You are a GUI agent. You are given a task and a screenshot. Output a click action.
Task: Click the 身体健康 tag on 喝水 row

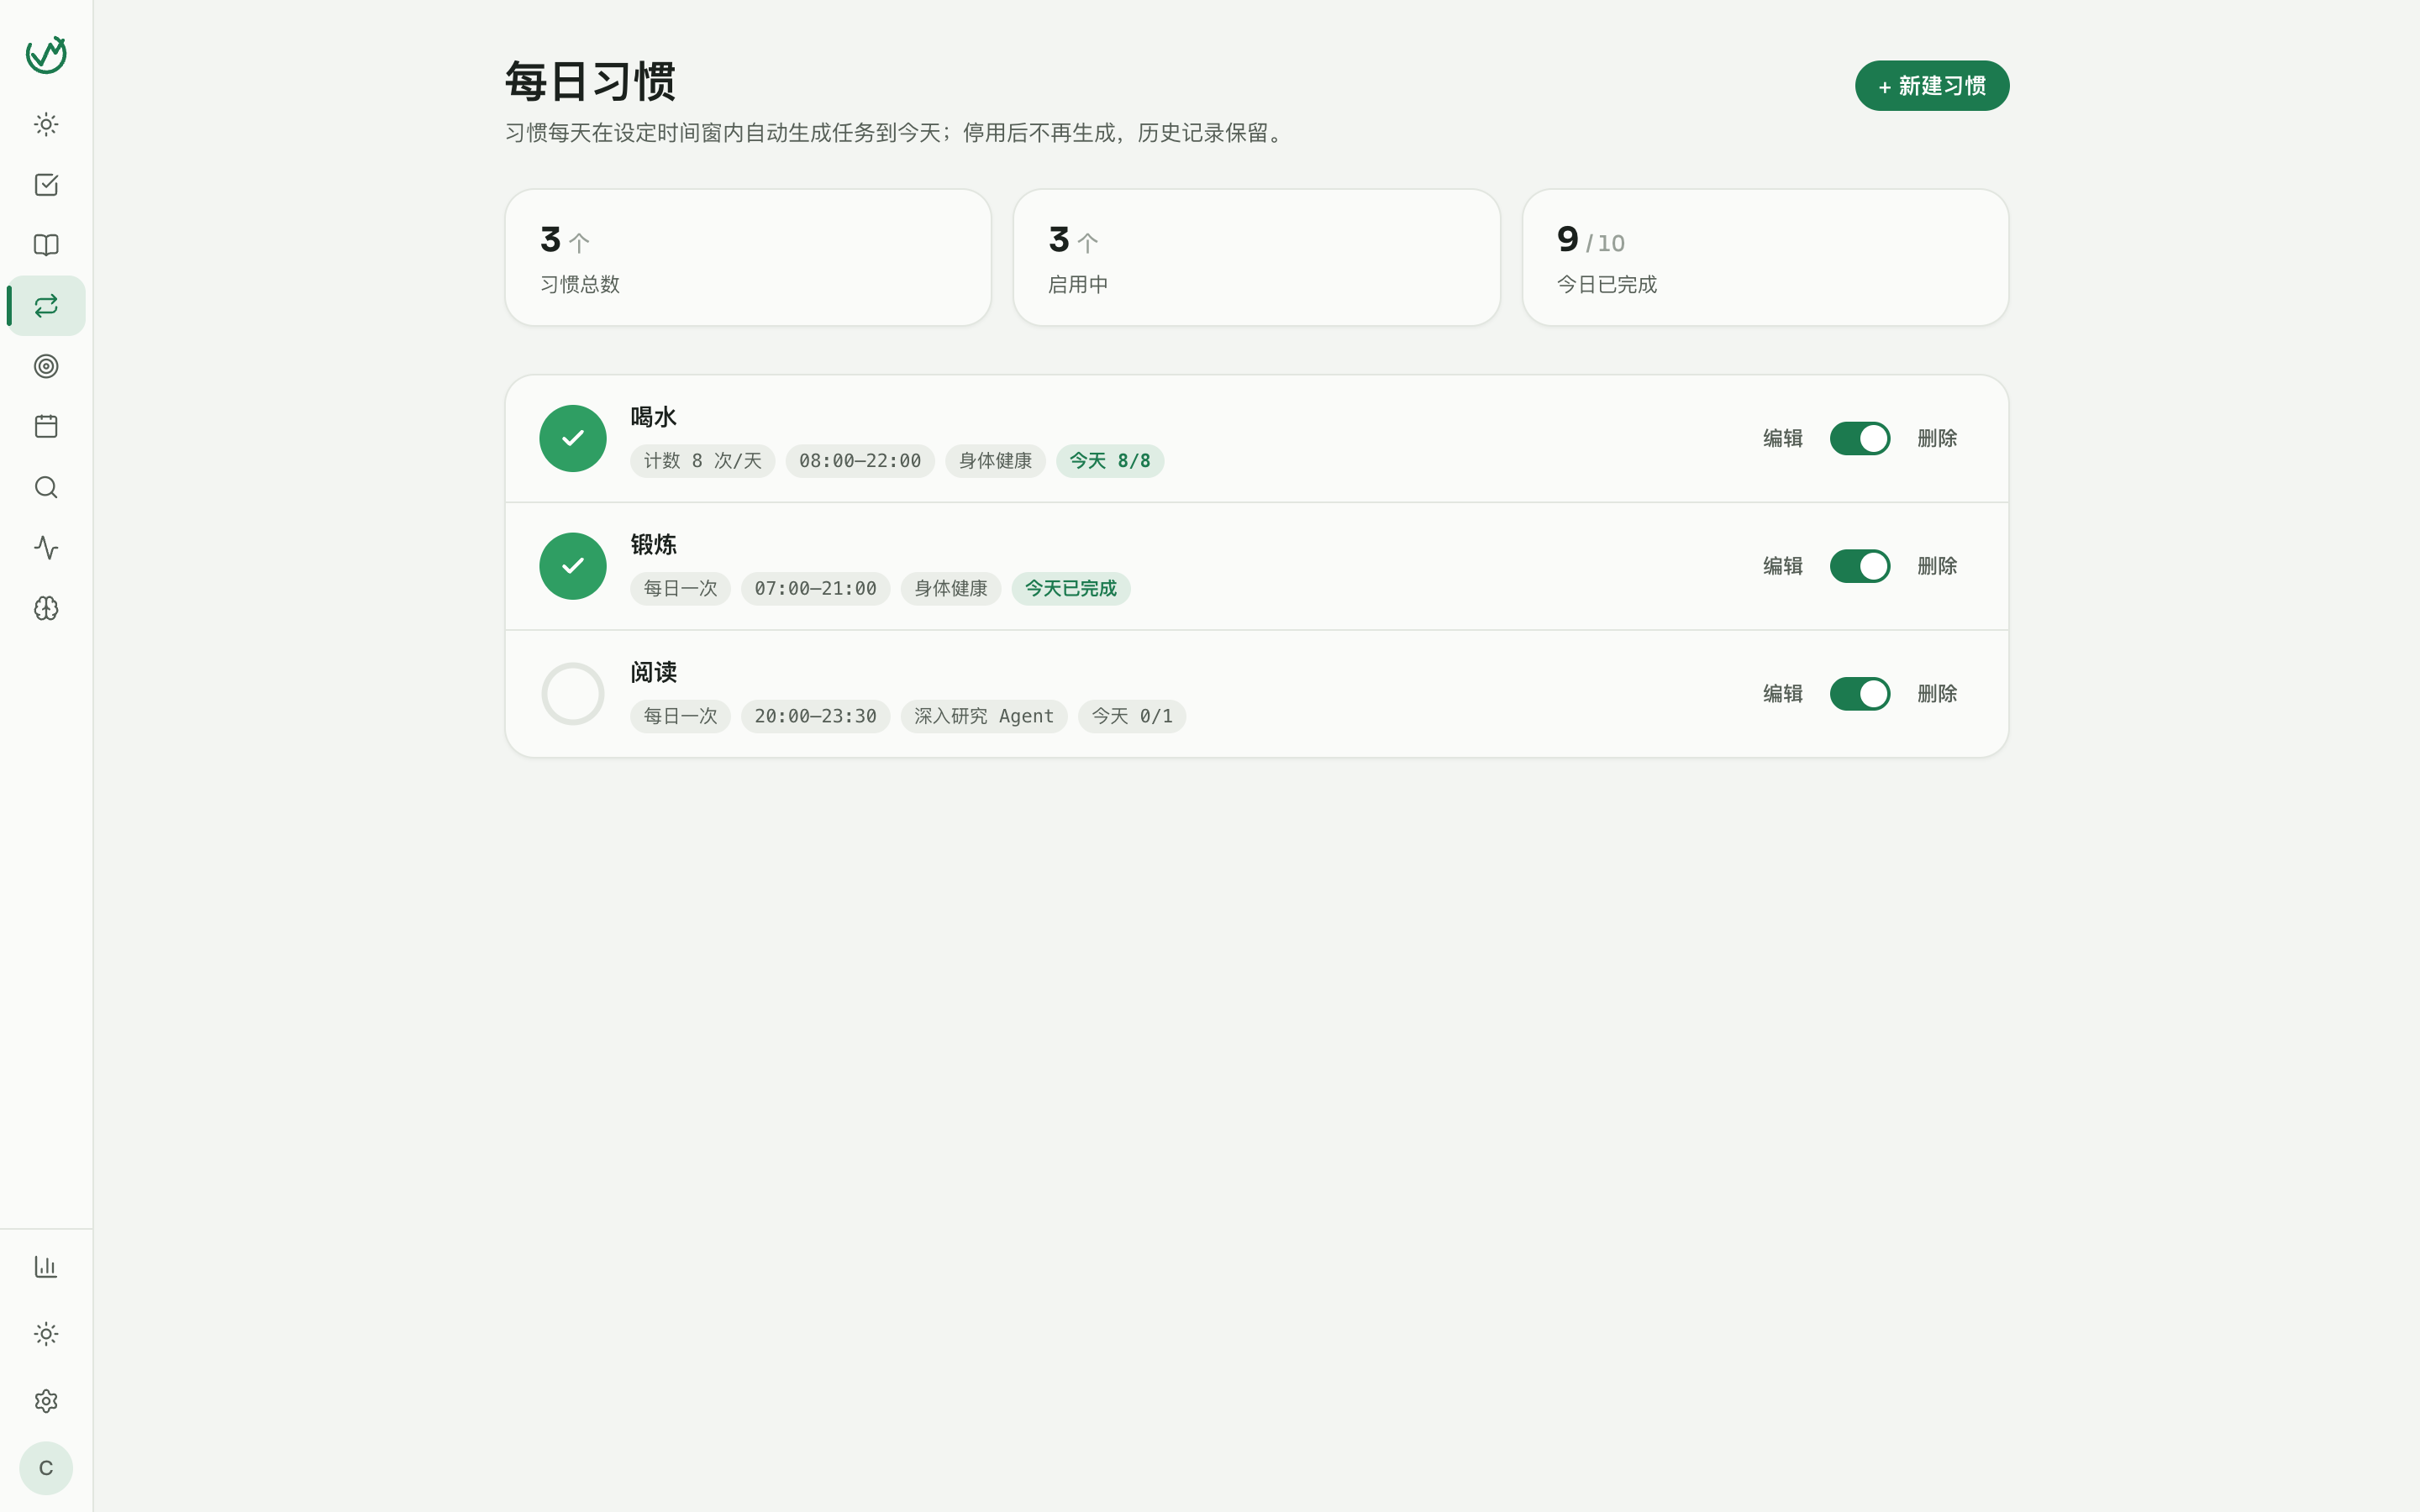tap(995, 461)
